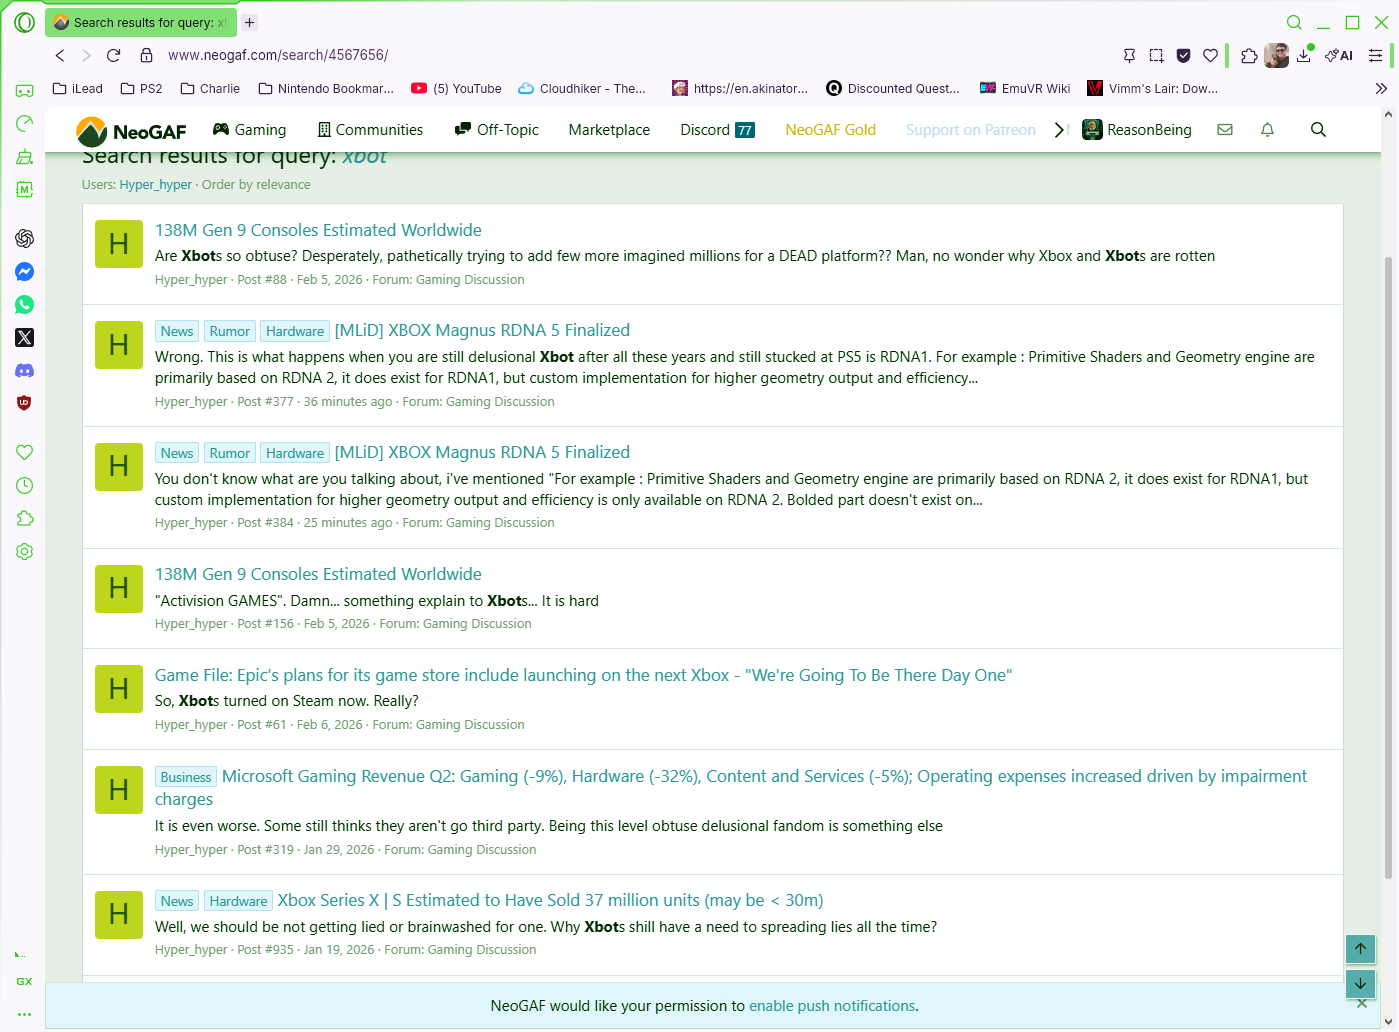Open the first 138M Gen 9 Consoles result

[318, 230]
